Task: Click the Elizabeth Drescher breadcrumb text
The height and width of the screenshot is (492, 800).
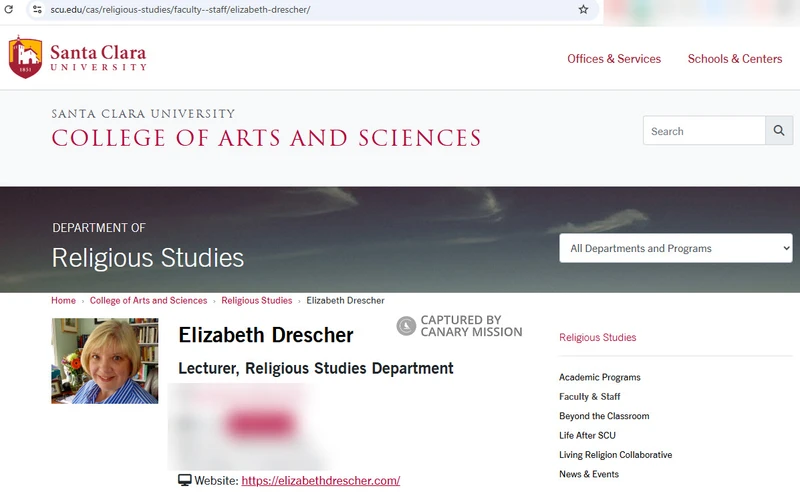Action: [345, 300]
